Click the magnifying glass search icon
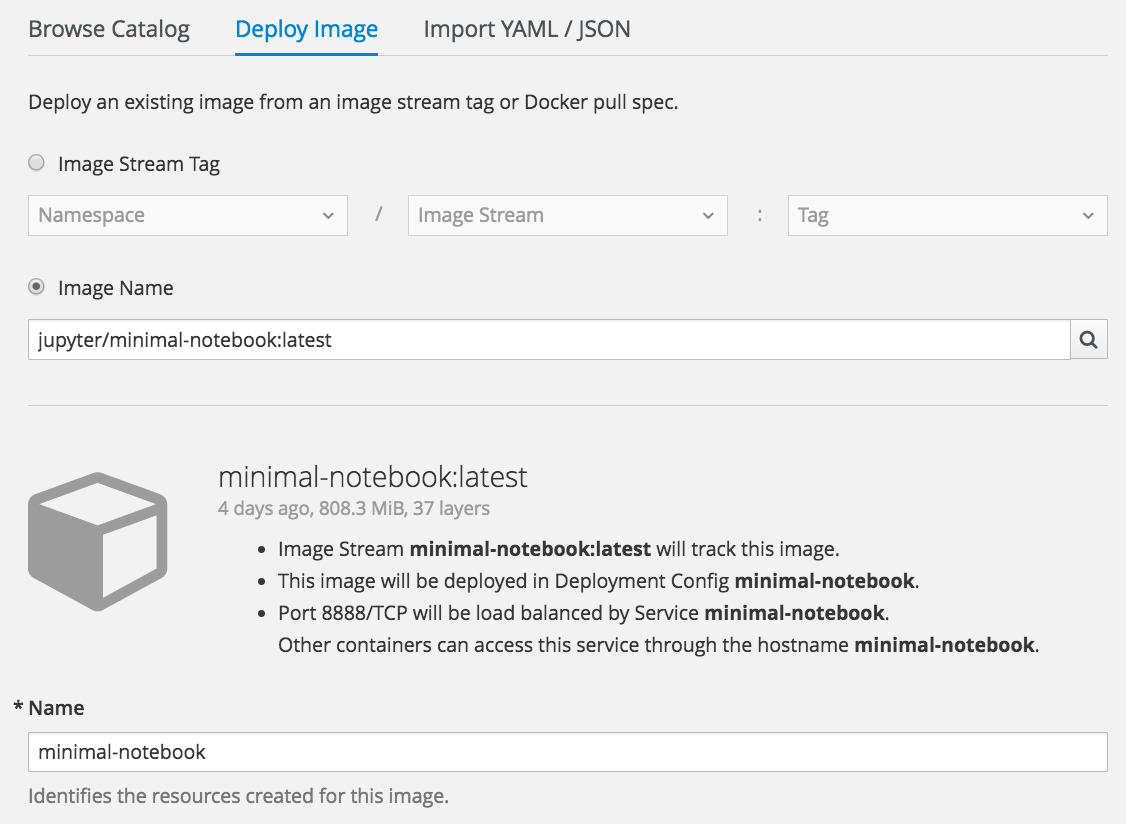This screenshot has height=824, width=1126. pos(1089,340)
